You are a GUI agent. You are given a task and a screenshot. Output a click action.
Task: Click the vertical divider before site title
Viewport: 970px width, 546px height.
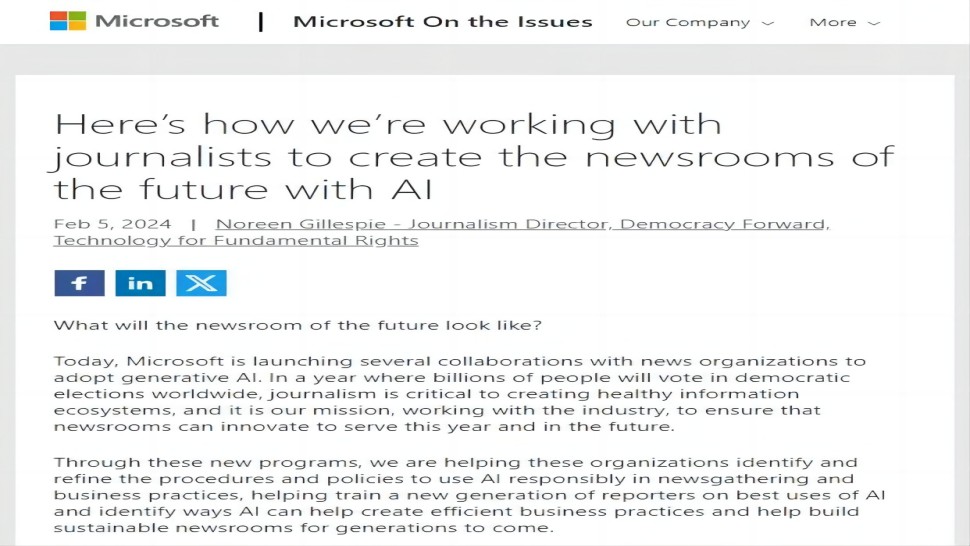click(x=261, y=22)
